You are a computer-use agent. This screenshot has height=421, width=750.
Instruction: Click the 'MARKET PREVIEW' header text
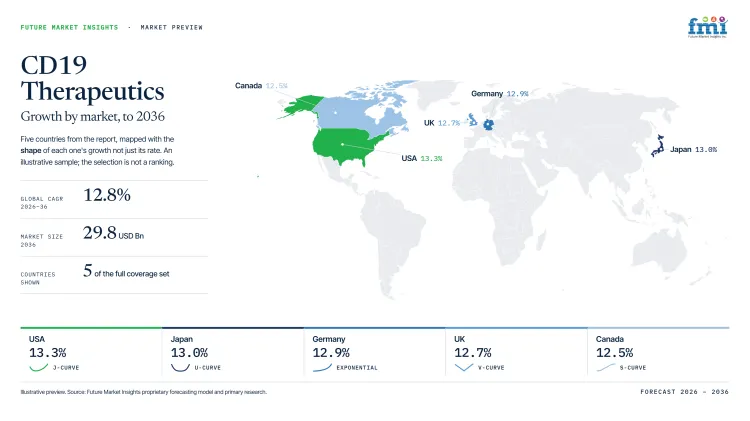pos(171,27)
